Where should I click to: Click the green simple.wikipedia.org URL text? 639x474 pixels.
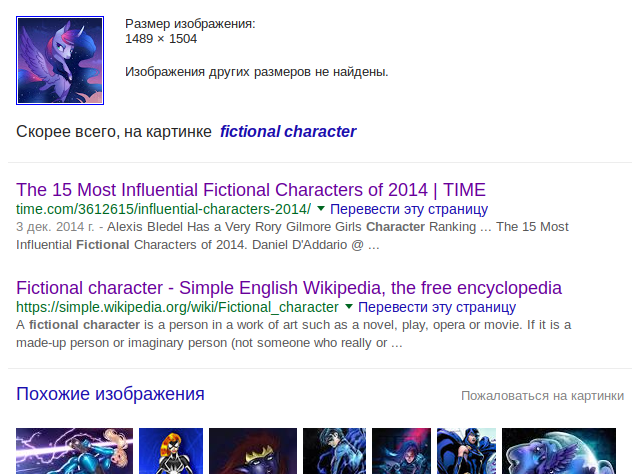point(177,307)
